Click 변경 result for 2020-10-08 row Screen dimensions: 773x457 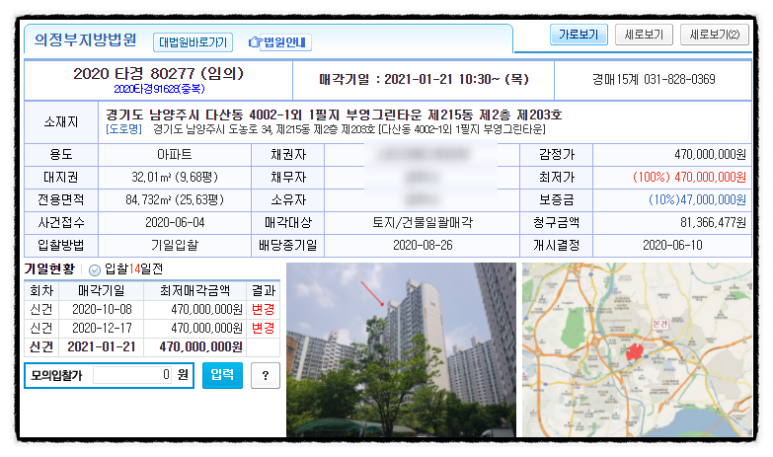(x=263, y=310)
